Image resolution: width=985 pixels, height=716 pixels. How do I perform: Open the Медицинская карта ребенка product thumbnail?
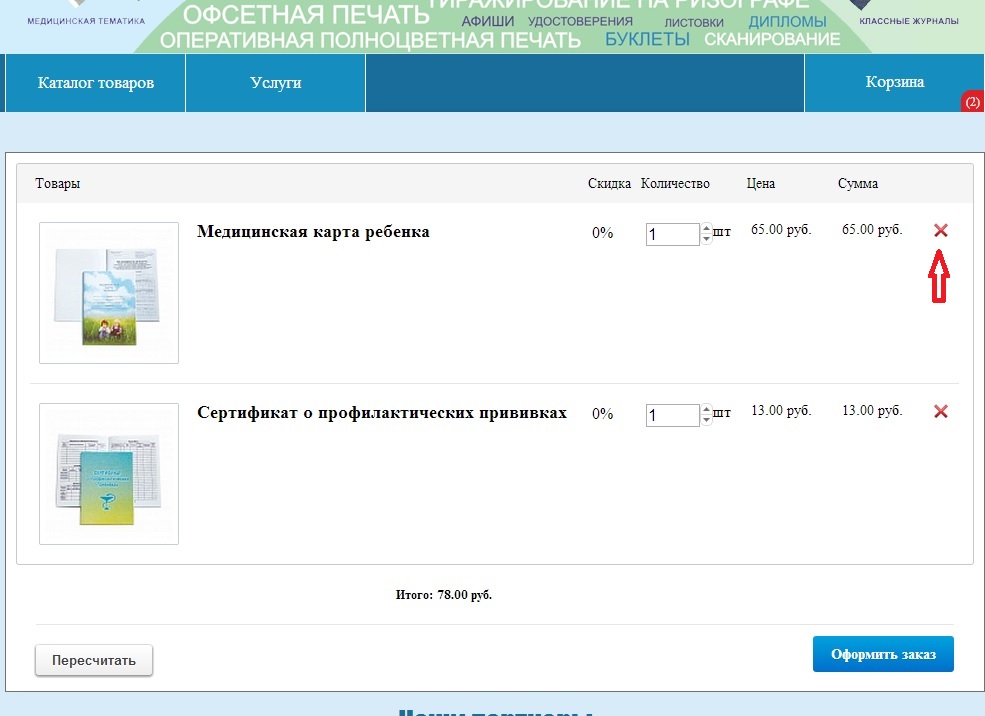(109, 293)
